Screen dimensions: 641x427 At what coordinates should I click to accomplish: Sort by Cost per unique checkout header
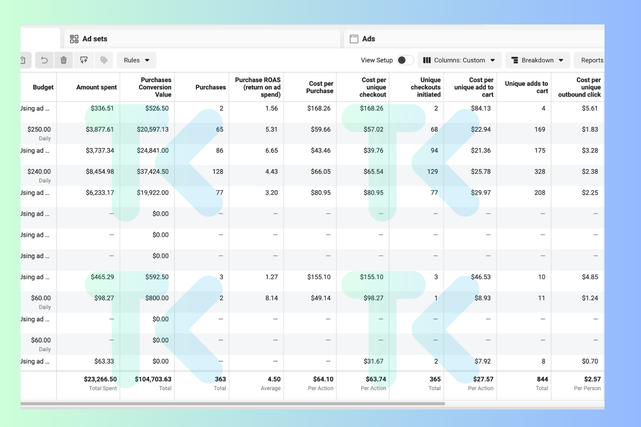(373, 87)
